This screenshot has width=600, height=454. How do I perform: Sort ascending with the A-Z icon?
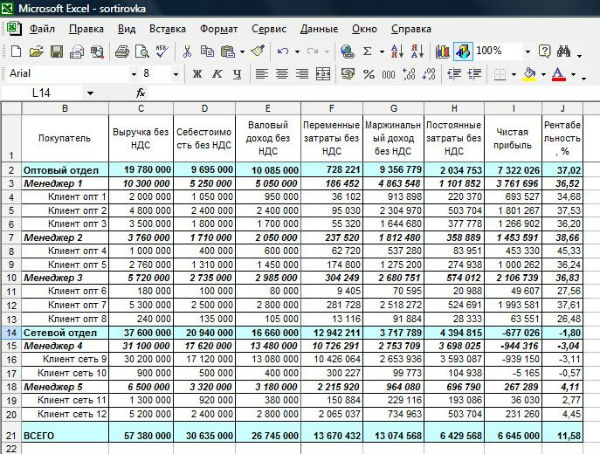pyautogui.click(x=395, y=51)
